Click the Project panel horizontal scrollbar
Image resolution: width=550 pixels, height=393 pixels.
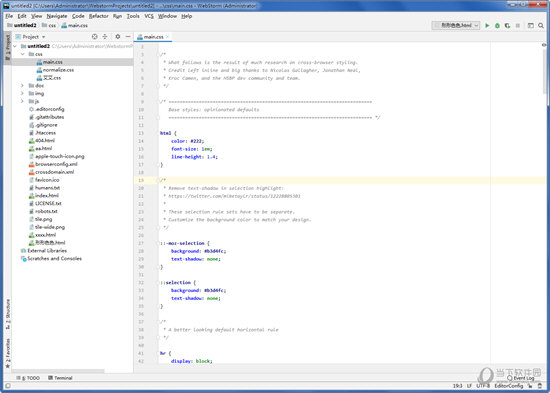58,371
